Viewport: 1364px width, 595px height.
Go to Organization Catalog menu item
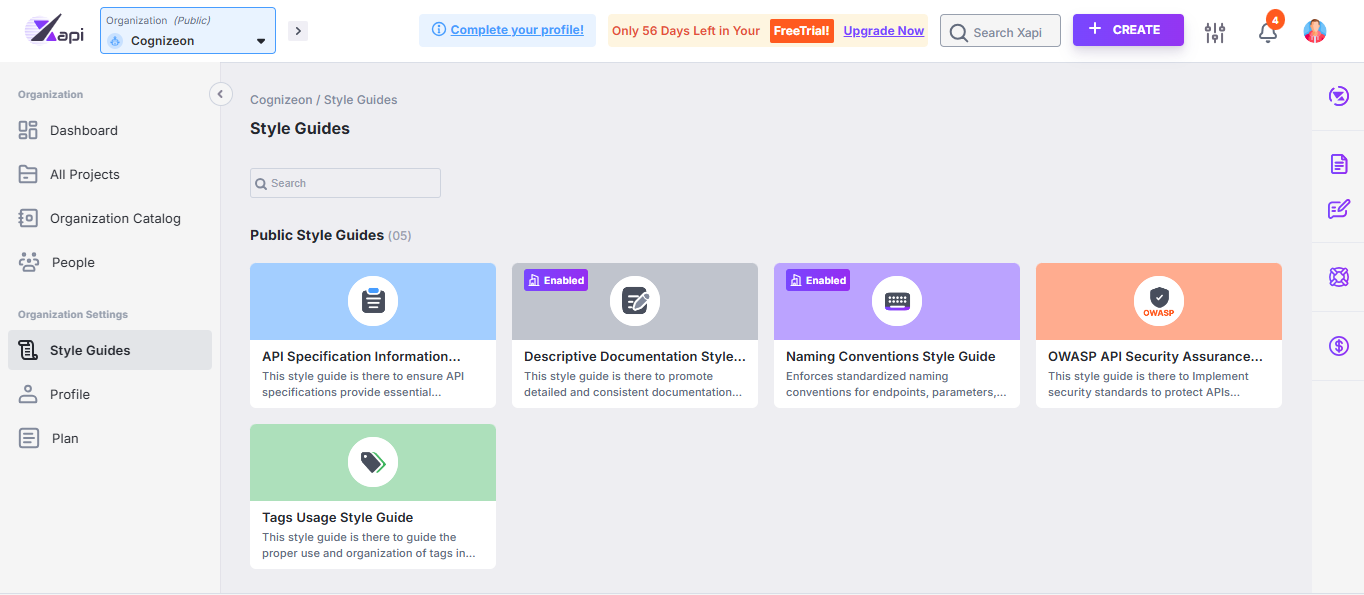[115, 218]
